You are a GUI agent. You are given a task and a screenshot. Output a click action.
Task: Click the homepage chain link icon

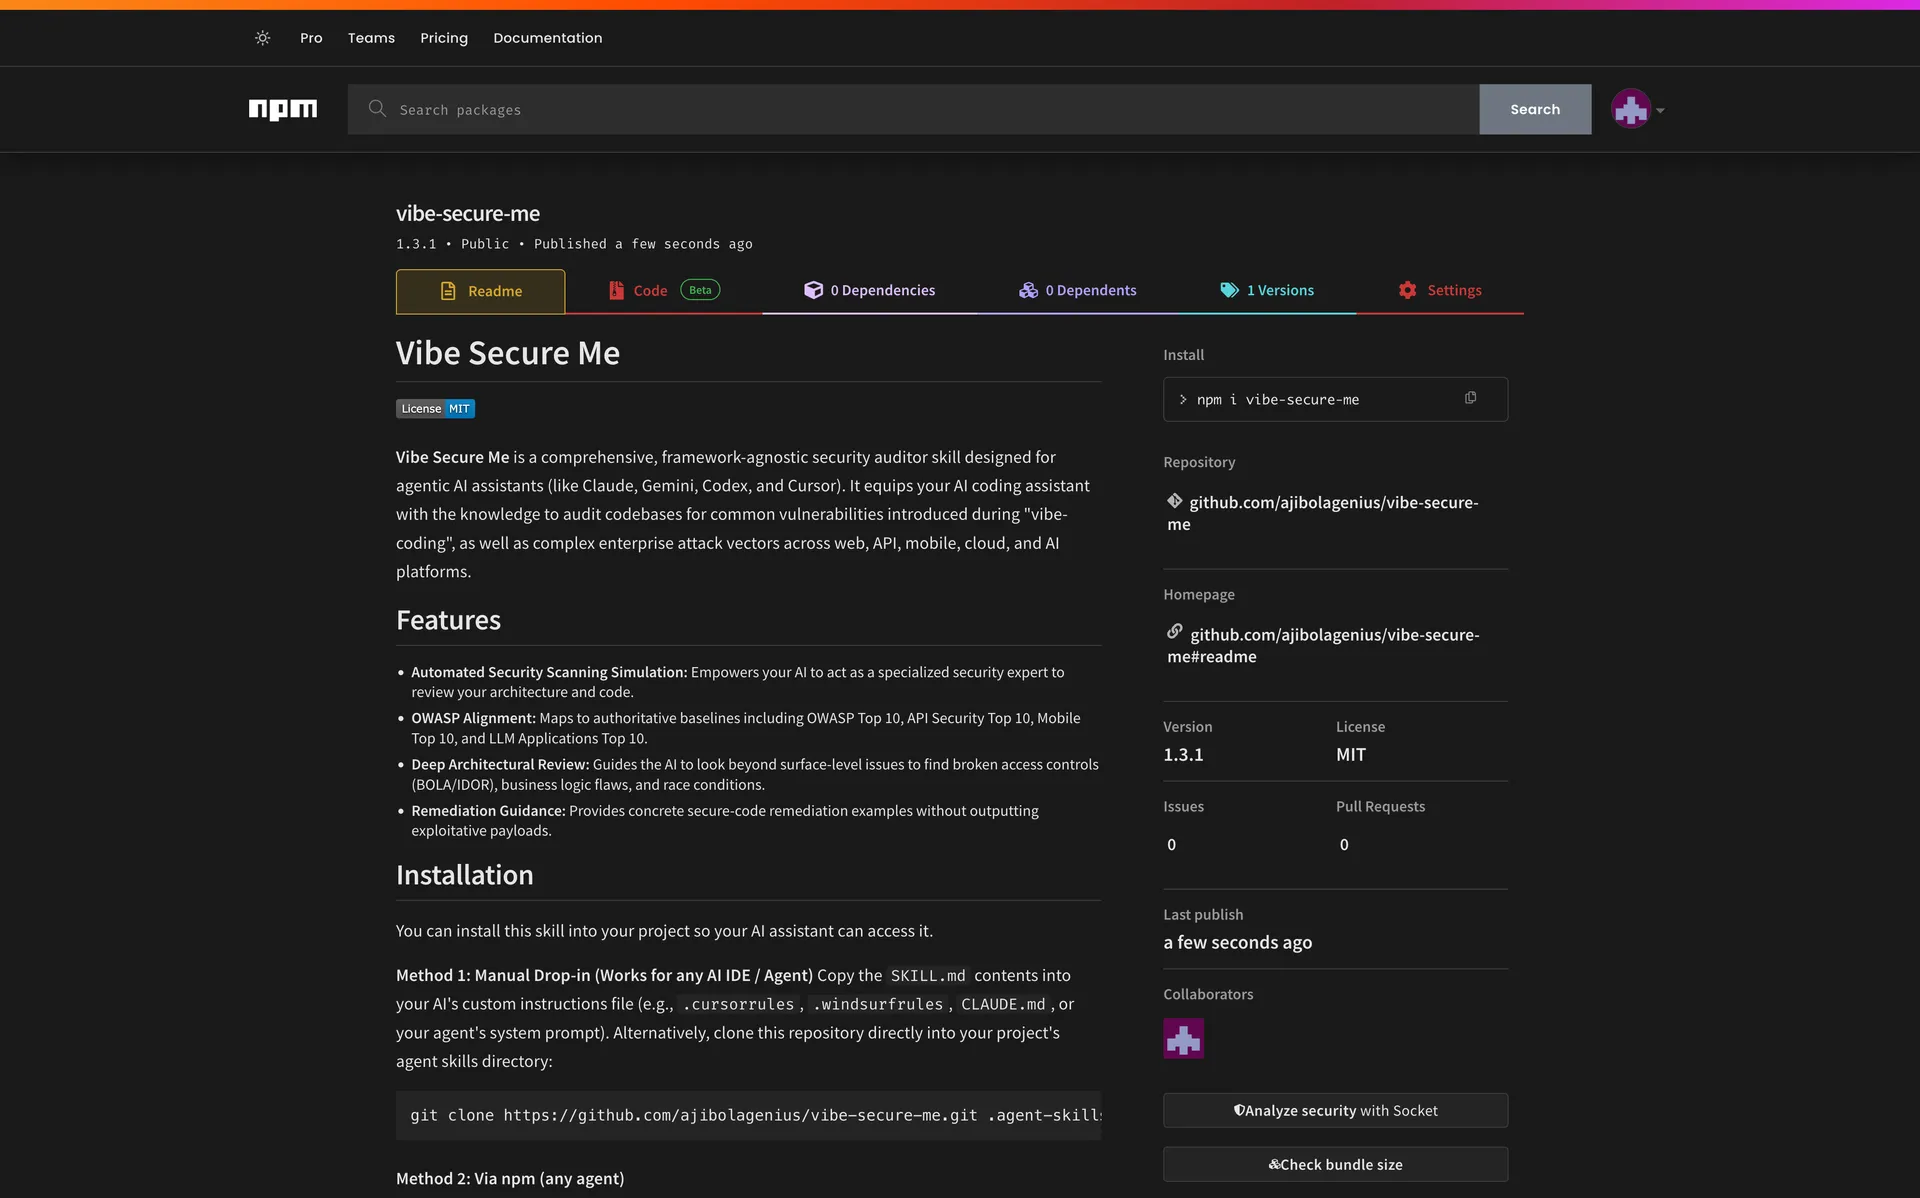(x=1175, y=632)
